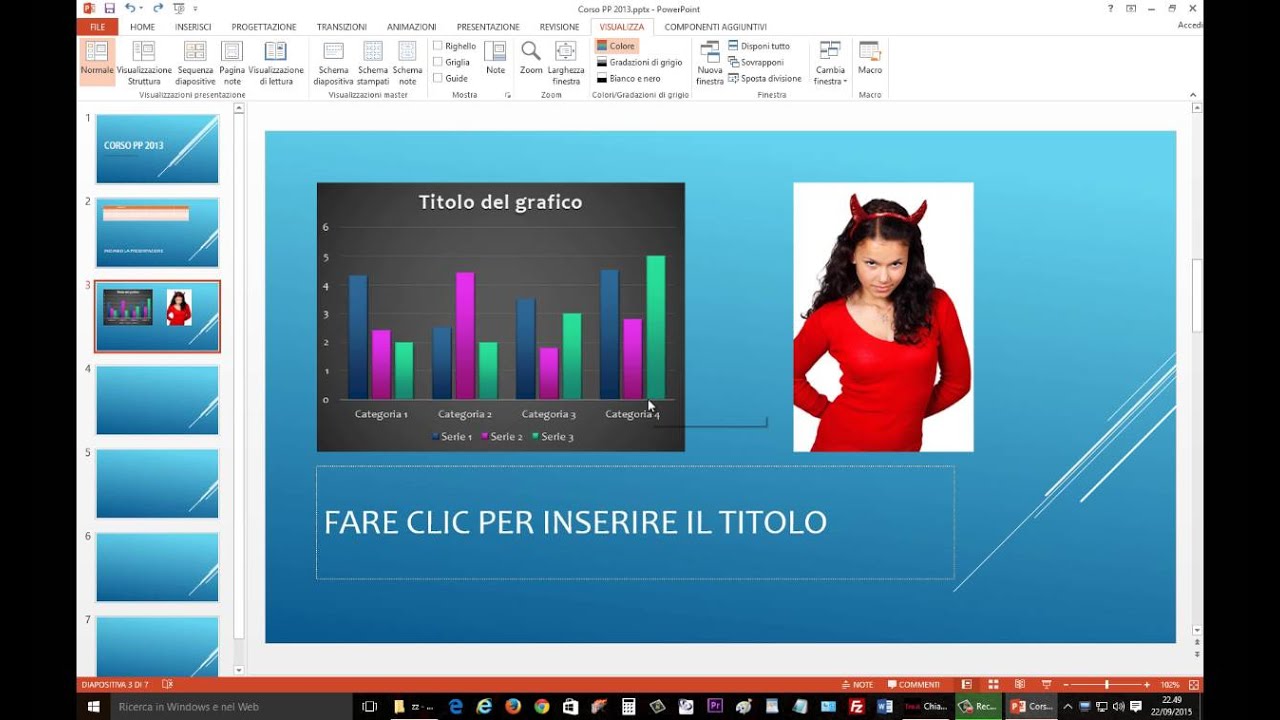Open undo history dropdown arrow

click(141, 8)
